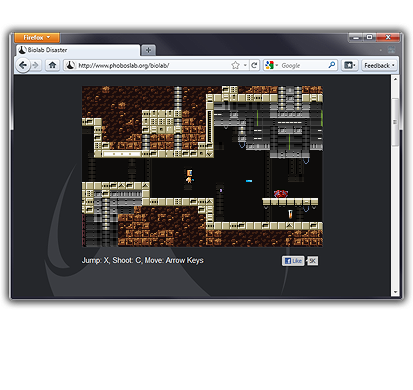Reload the page with the refresh icon

coord(254,65)
